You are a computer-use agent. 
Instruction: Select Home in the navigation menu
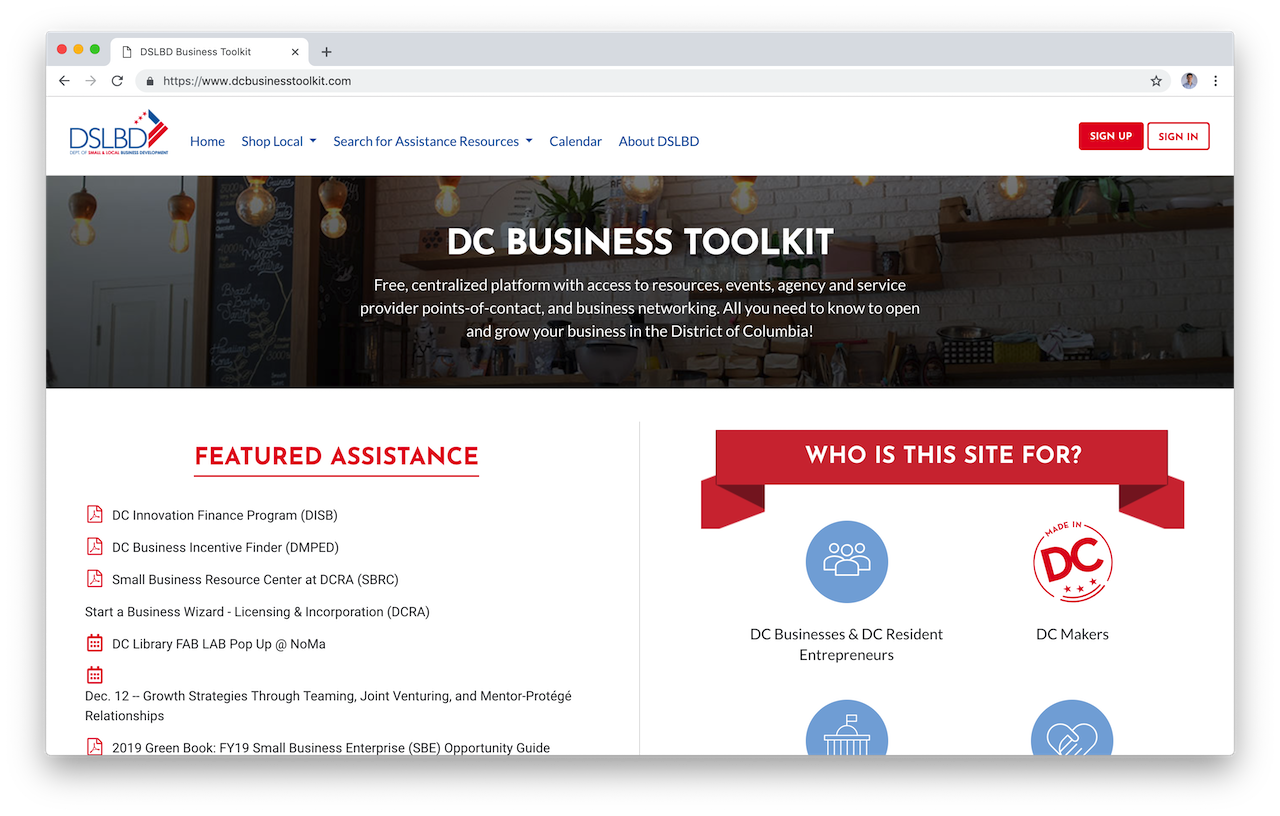pyautogui.click(x=207, y=141)
